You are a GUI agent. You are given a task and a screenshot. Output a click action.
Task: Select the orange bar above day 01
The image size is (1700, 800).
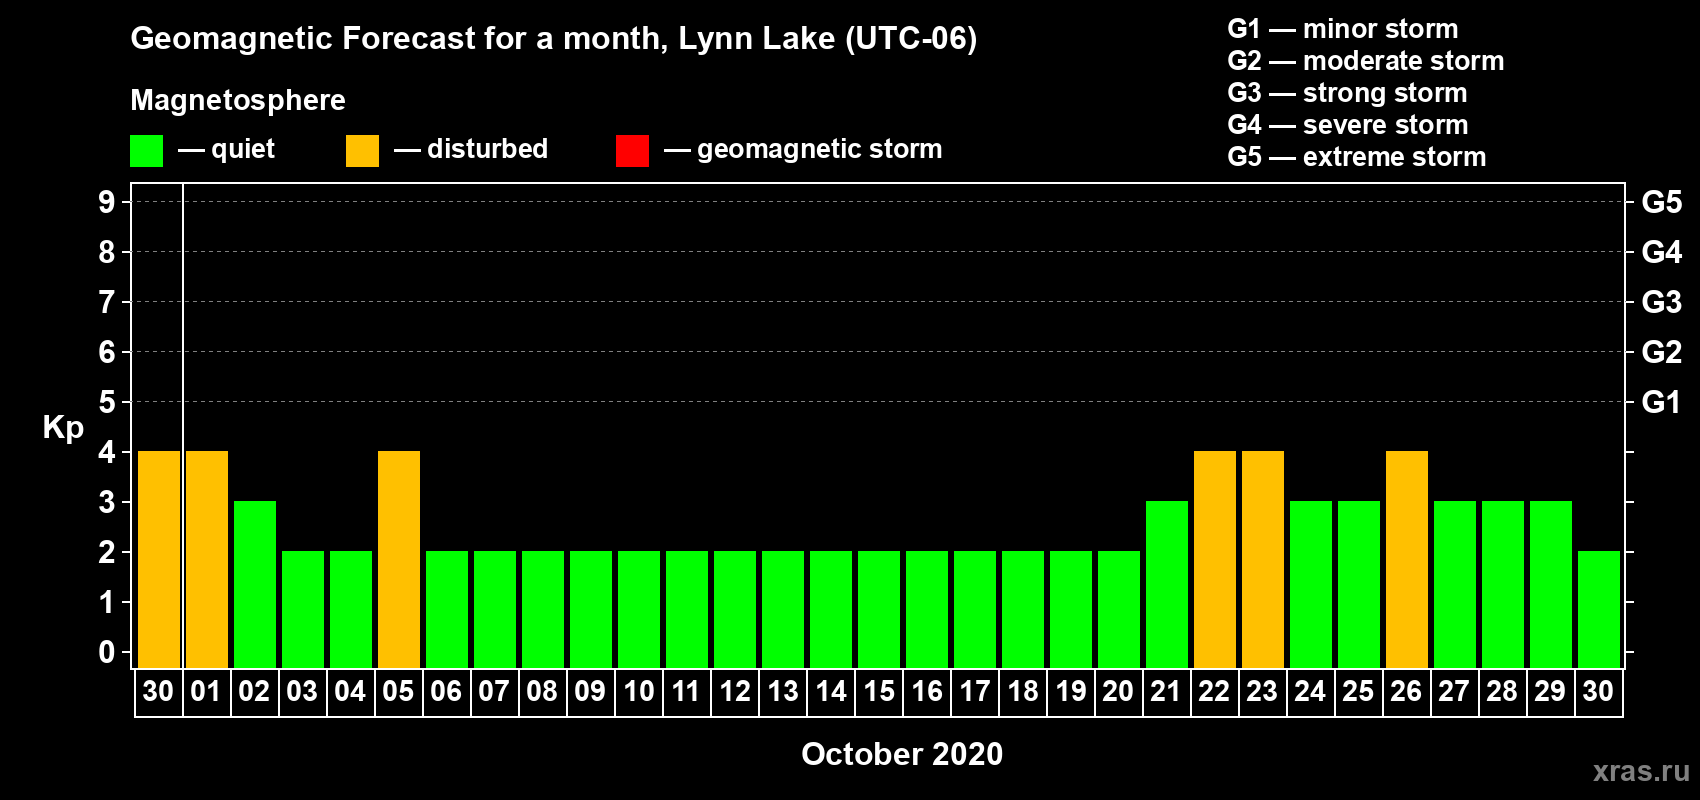[207, 559]
